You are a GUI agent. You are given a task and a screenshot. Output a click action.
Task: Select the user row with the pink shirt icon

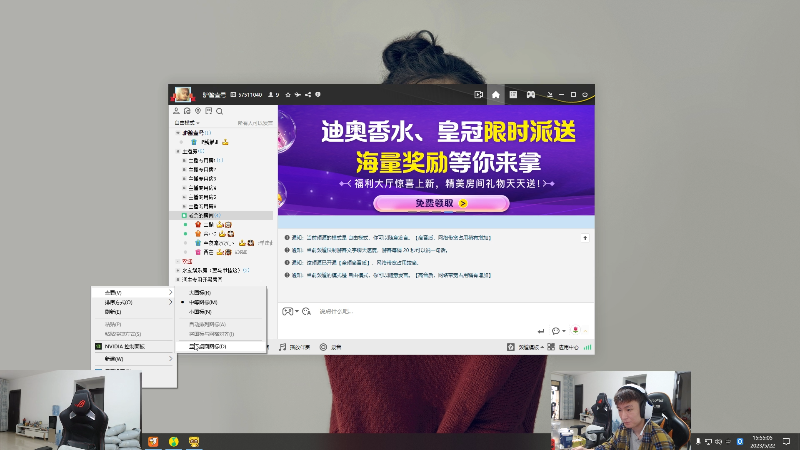[x=221, y=252]
